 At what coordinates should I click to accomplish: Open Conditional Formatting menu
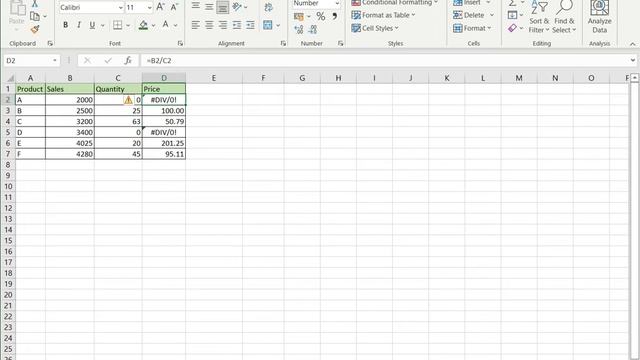(x=395, y=3)
